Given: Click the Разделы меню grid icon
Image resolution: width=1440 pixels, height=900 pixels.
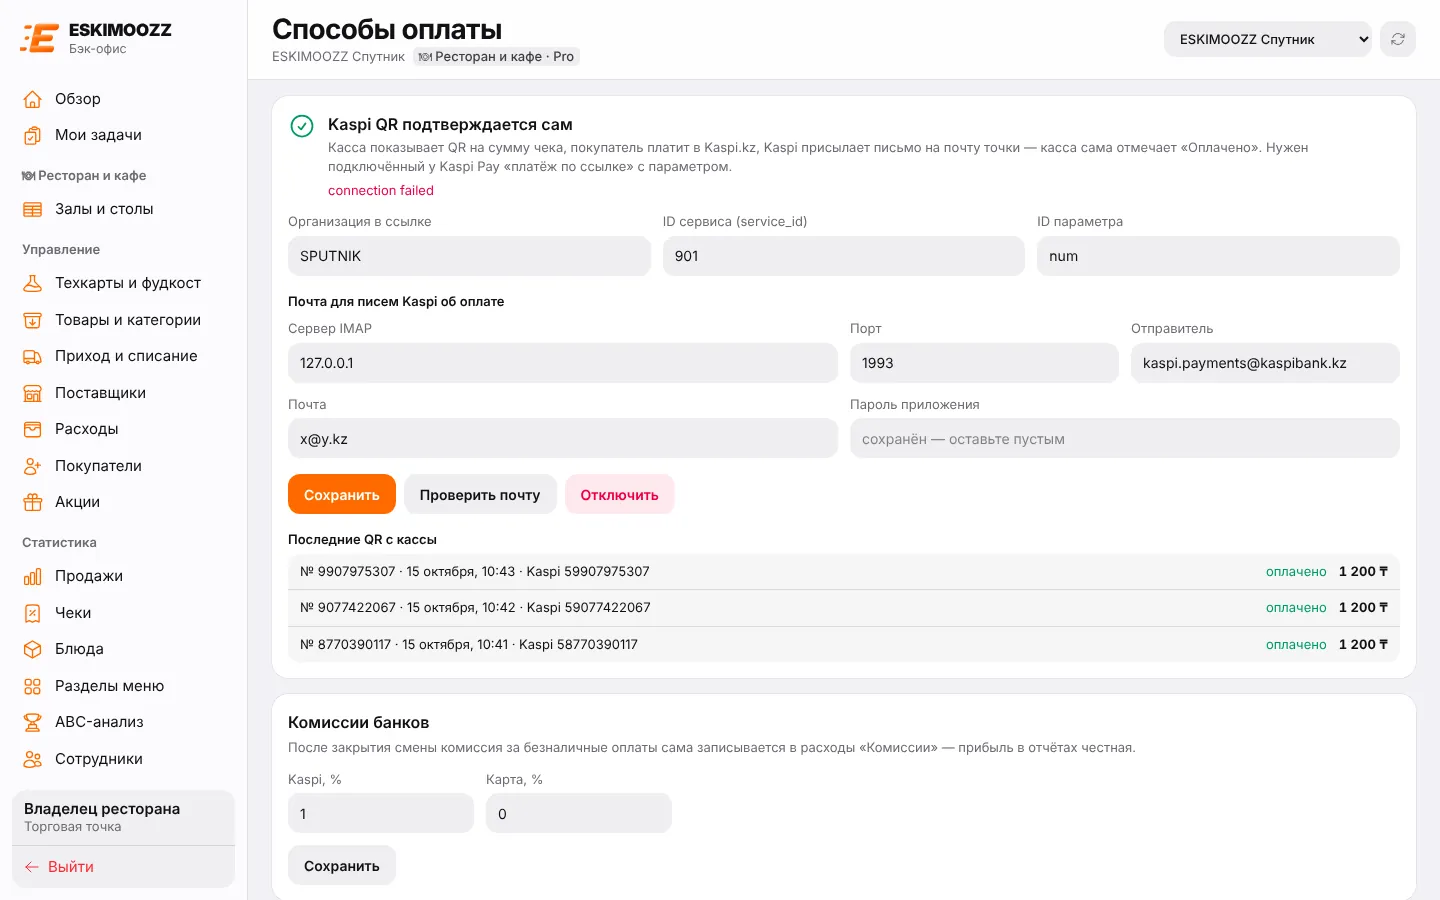Looking at the screenshot, I should point(33,686).
